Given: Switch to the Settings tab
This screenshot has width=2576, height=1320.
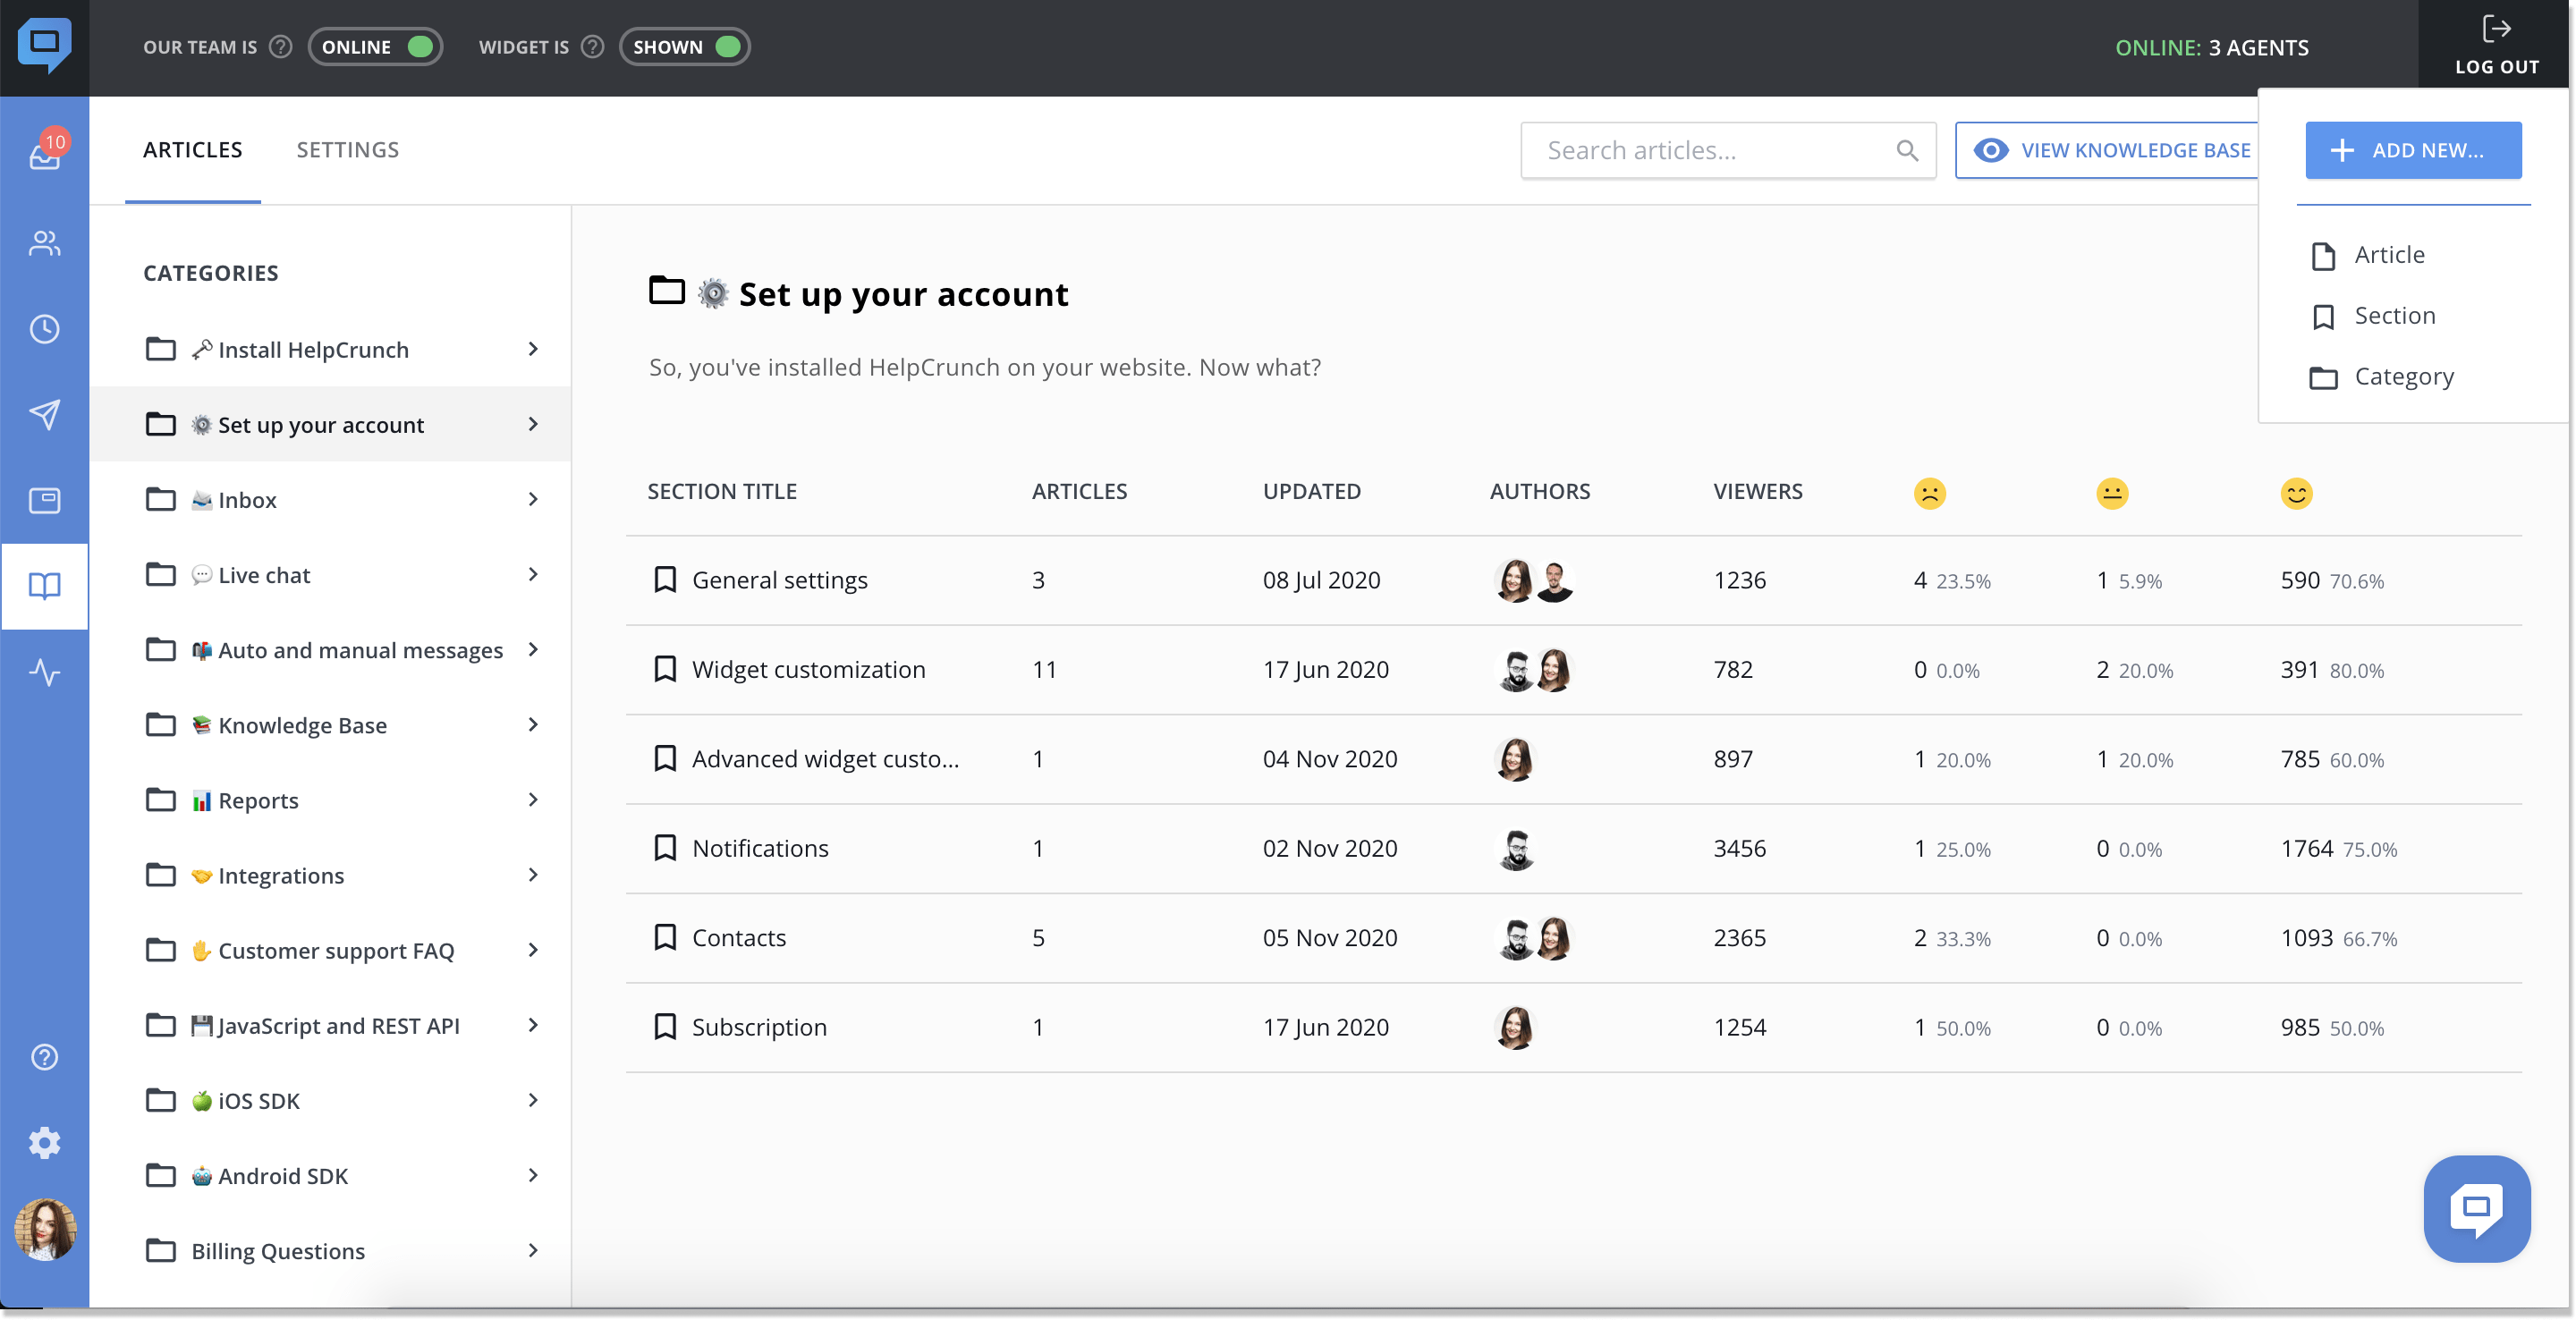Looking at the screenshot, I should 348,150.
